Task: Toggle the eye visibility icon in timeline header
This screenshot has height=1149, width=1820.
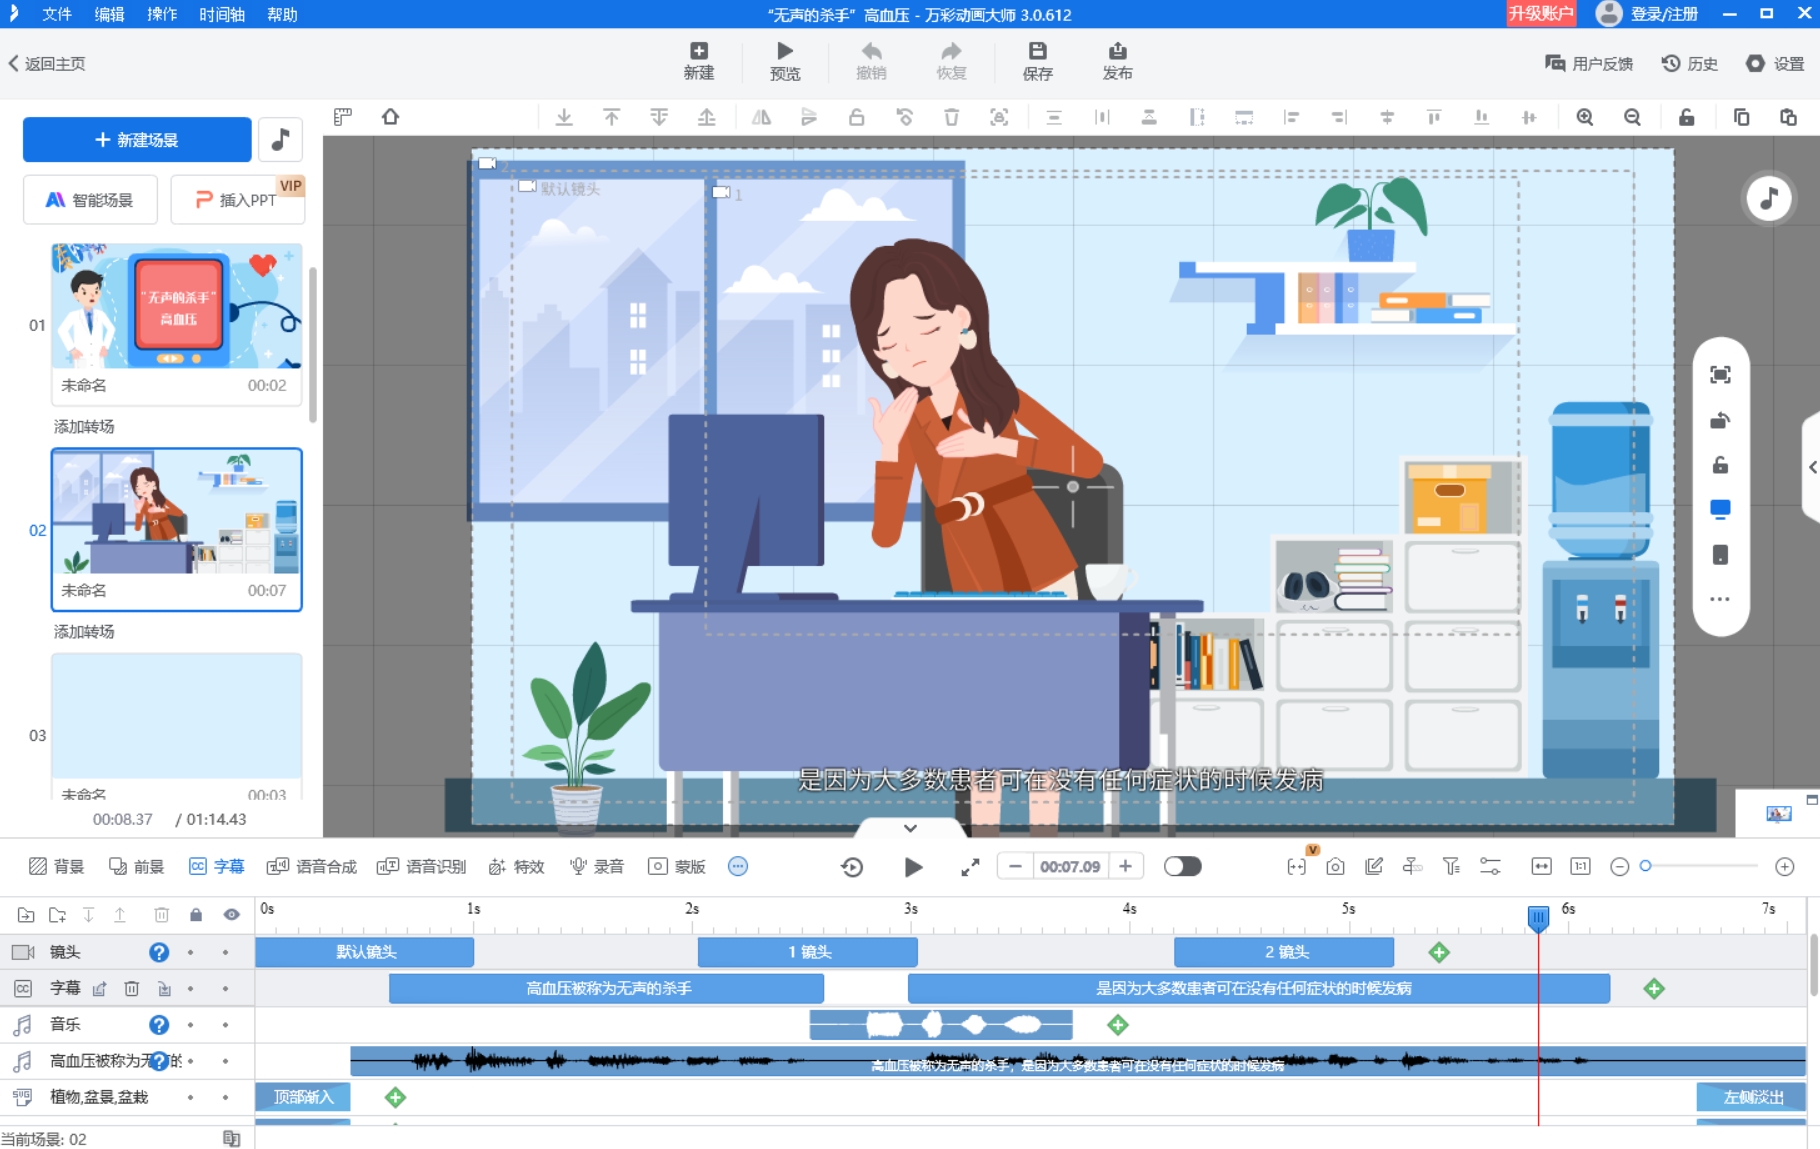Action: 232,915
